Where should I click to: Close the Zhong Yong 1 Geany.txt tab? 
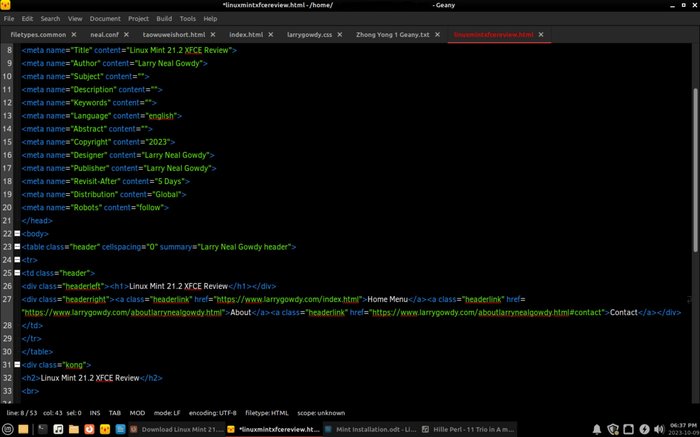click(x=438, y=34)
